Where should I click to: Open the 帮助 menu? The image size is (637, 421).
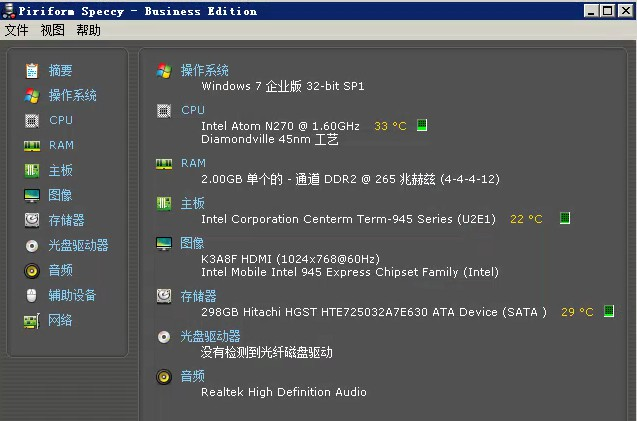coord(88,30)
